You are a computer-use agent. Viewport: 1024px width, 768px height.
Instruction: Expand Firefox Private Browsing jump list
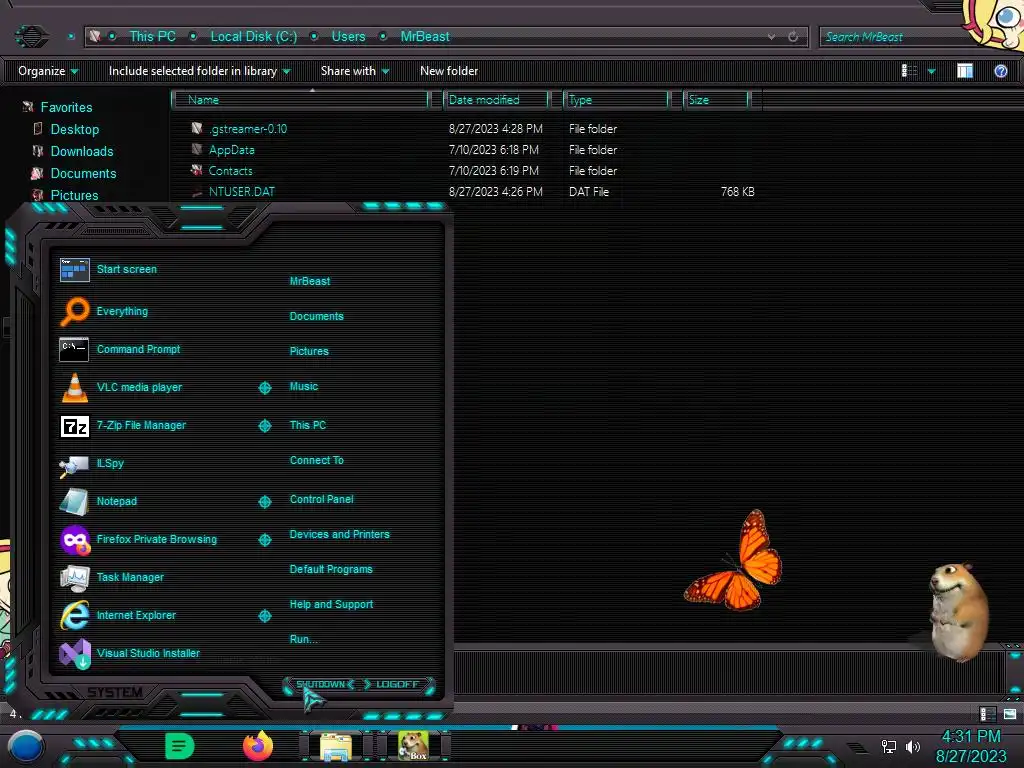tap(264, 539)
